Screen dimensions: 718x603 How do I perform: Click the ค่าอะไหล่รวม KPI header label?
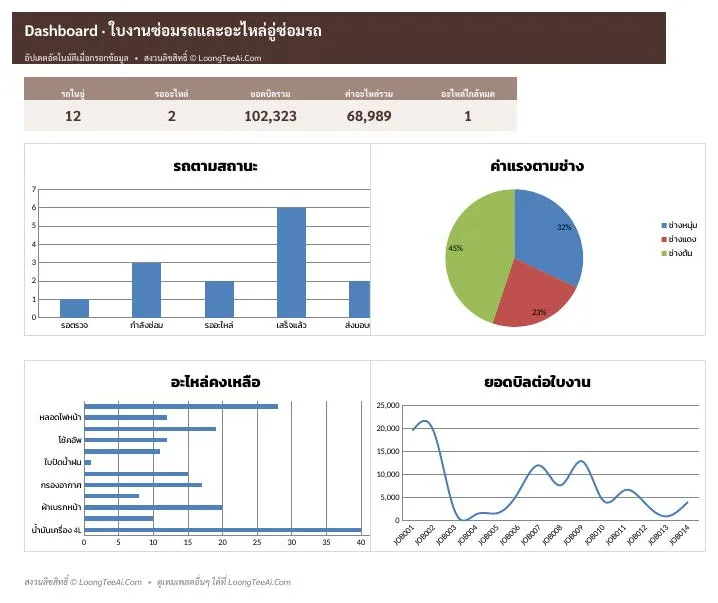pyautogui.click(x=369, y=93)
